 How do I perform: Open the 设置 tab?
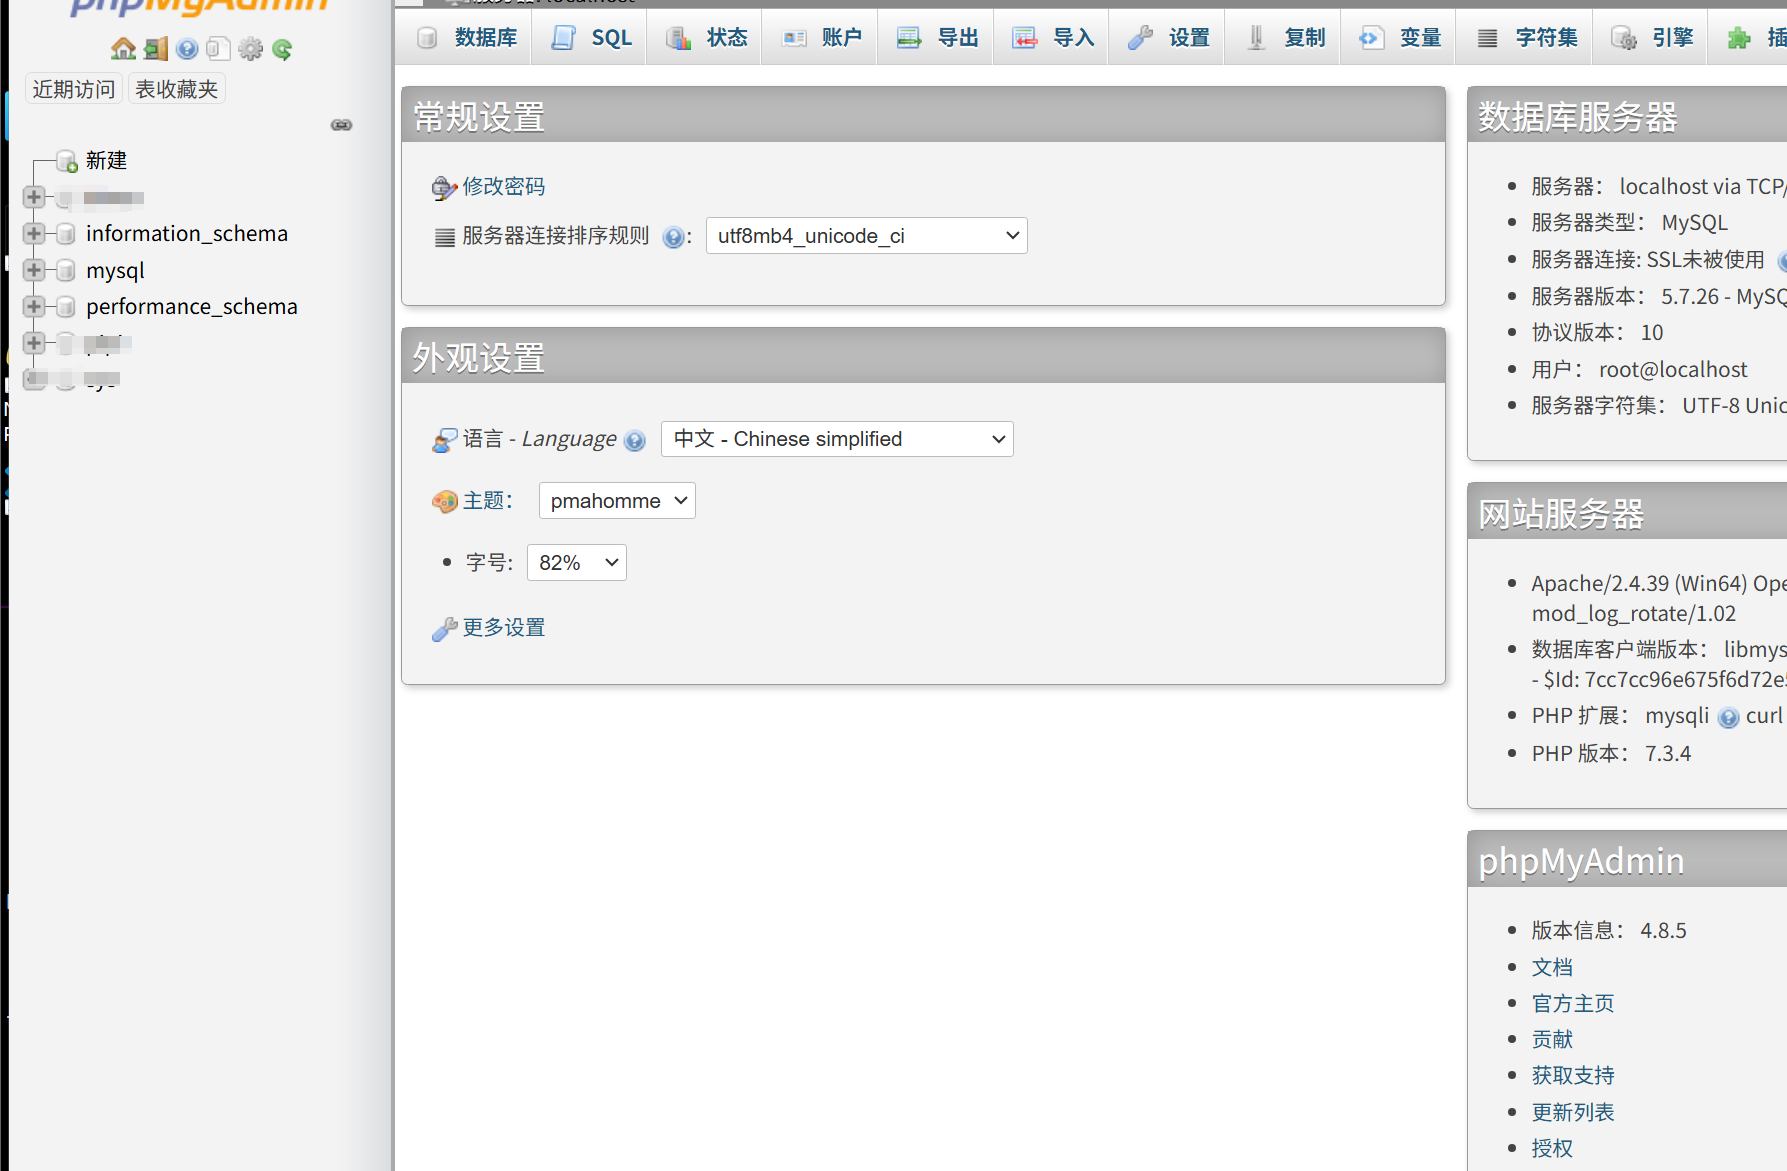1168,37
